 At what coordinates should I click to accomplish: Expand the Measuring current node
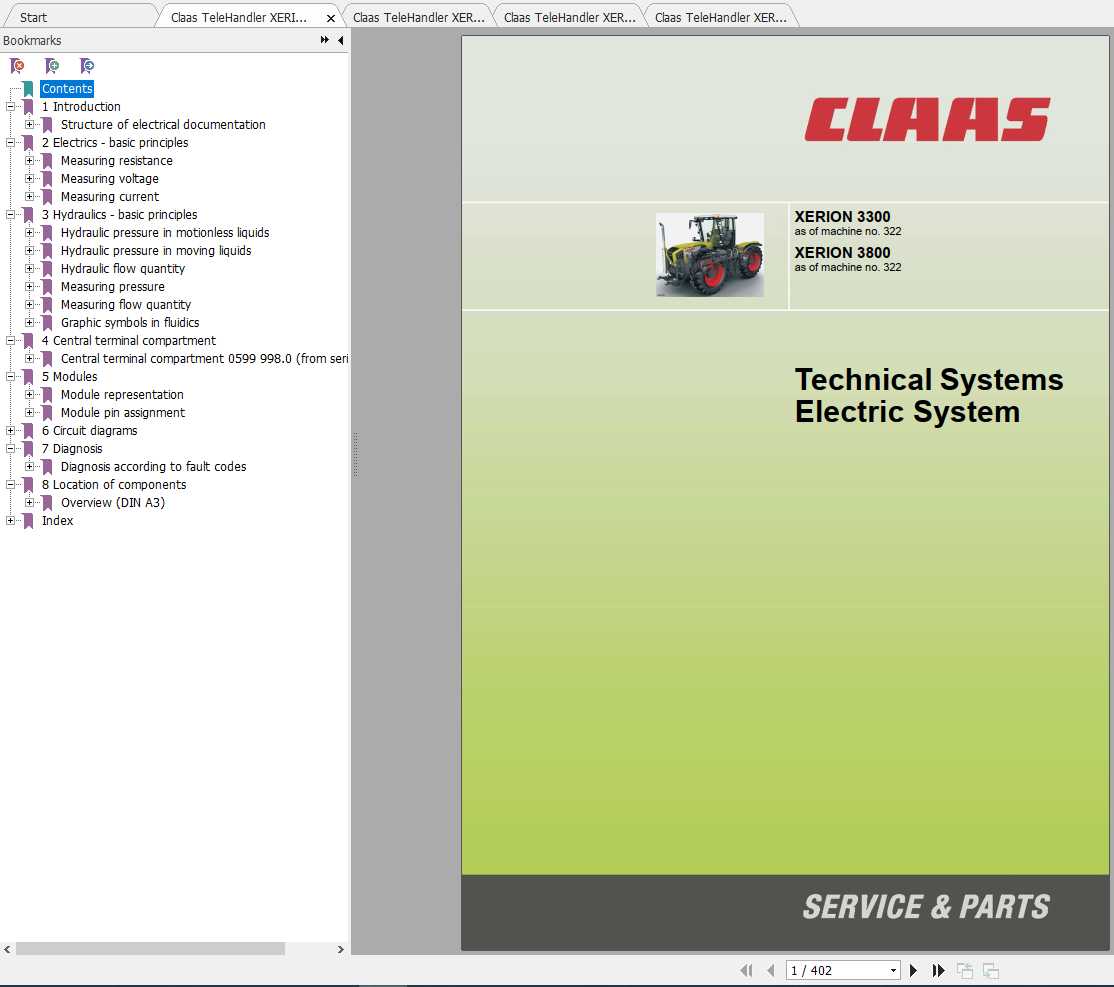(29, 196)
